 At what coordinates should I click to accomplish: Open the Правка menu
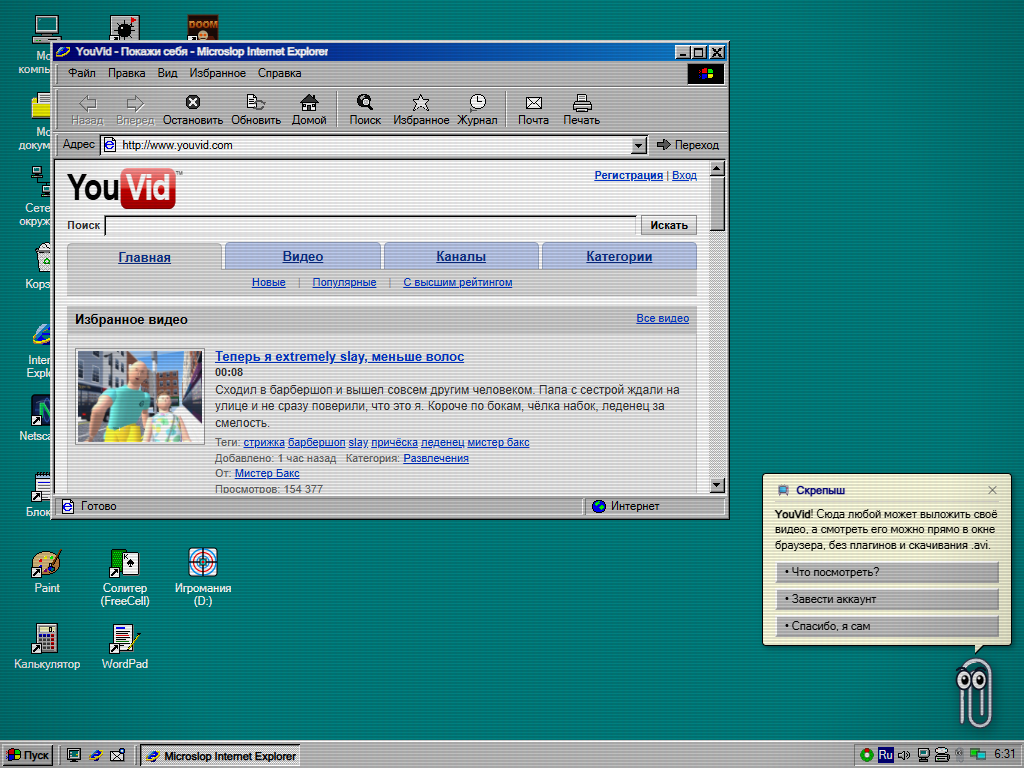point(127,73)
